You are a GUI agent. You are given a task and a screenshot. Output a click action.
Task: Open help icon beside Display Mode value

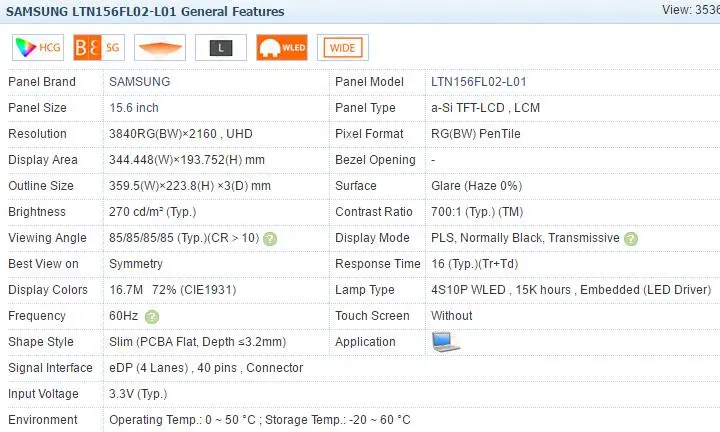coord(631,239)
